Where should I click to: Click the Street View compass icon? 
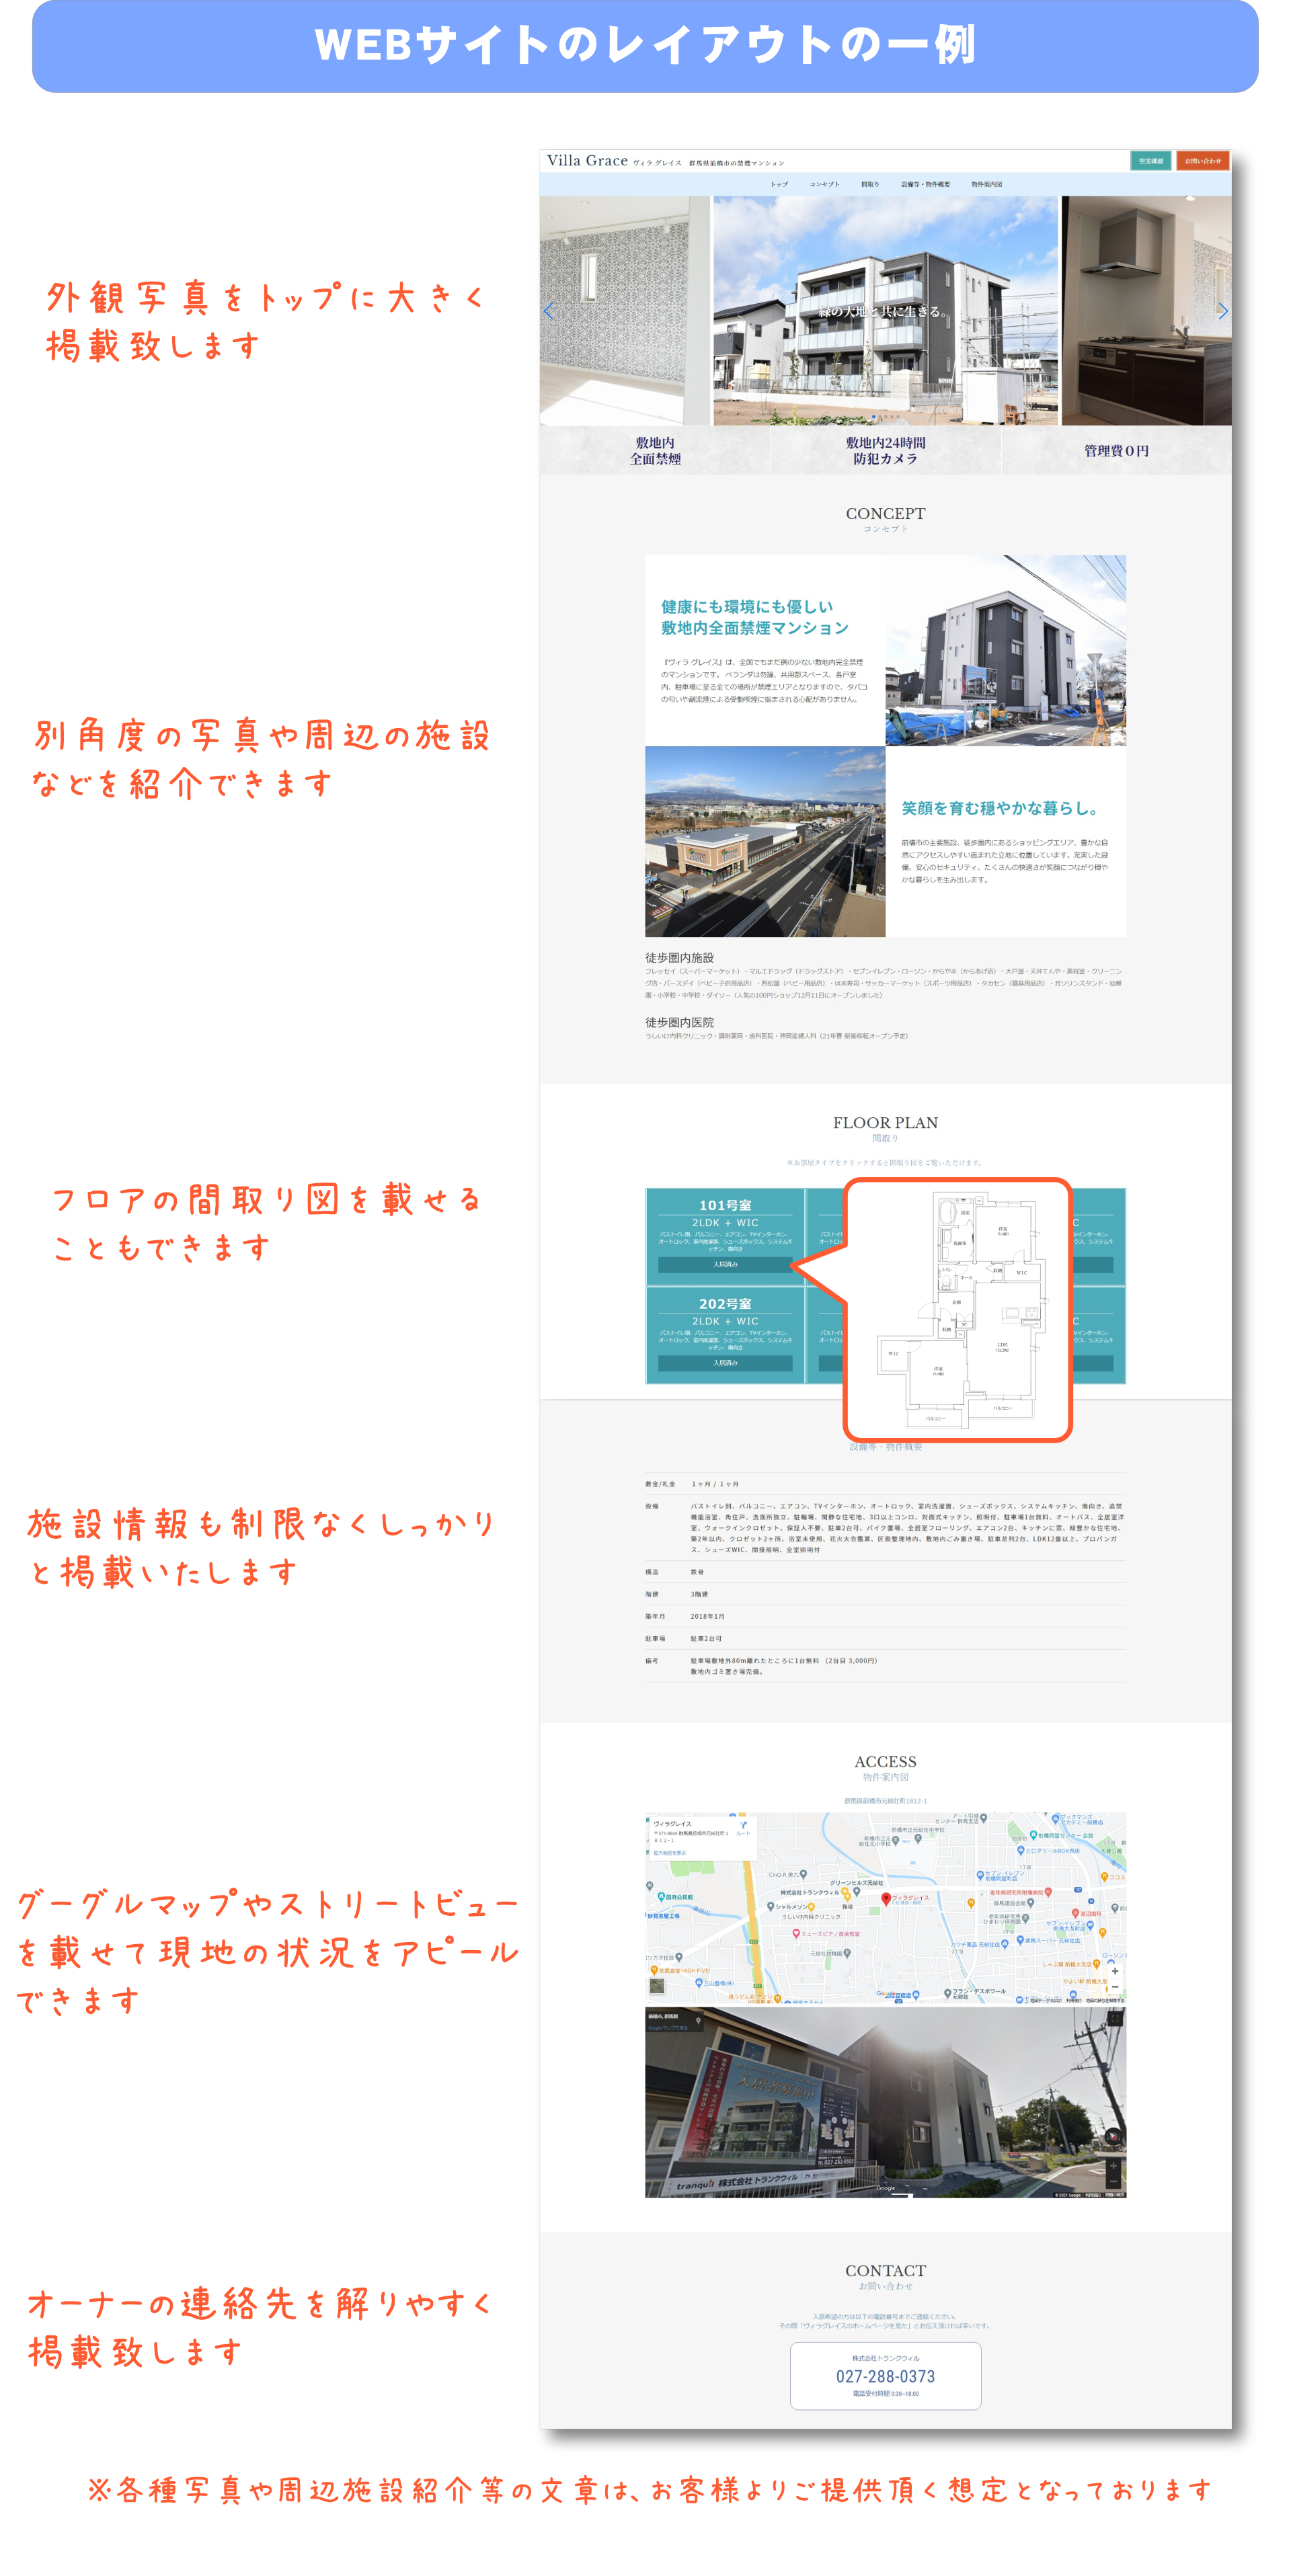click(1113, 2136)
